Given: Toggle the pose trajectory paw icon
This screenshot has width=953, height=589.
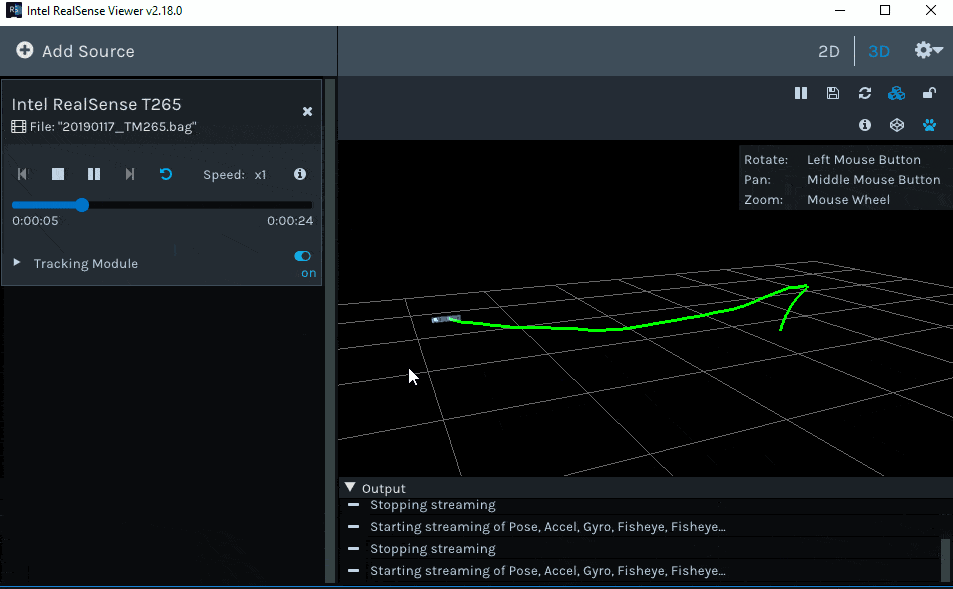Looking at the screenshot, I should [929, 125].
